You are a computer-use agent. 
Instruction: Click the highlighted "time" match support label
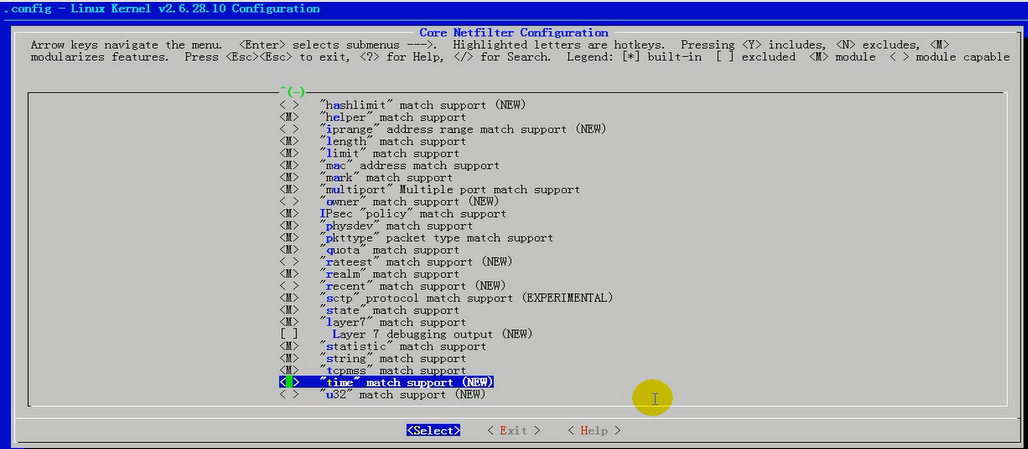coord(406,382)
